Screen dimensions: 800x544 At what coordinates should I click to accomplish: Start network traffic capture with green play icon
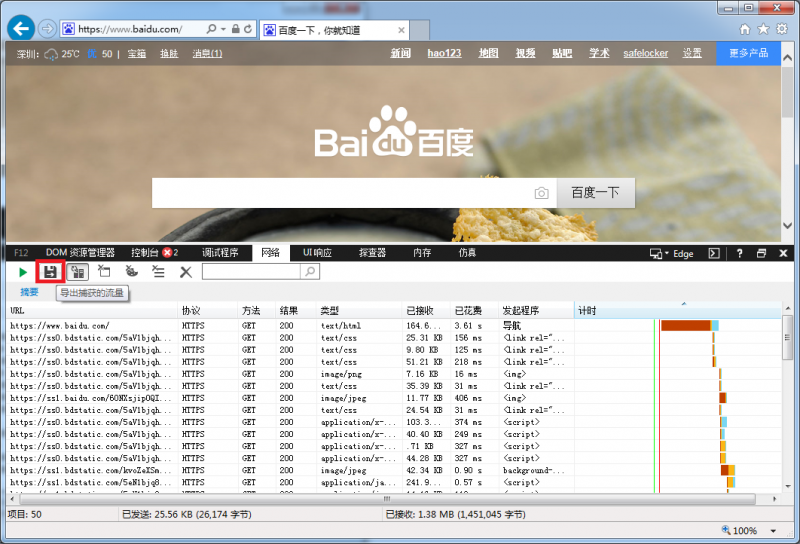click(23, 272)
